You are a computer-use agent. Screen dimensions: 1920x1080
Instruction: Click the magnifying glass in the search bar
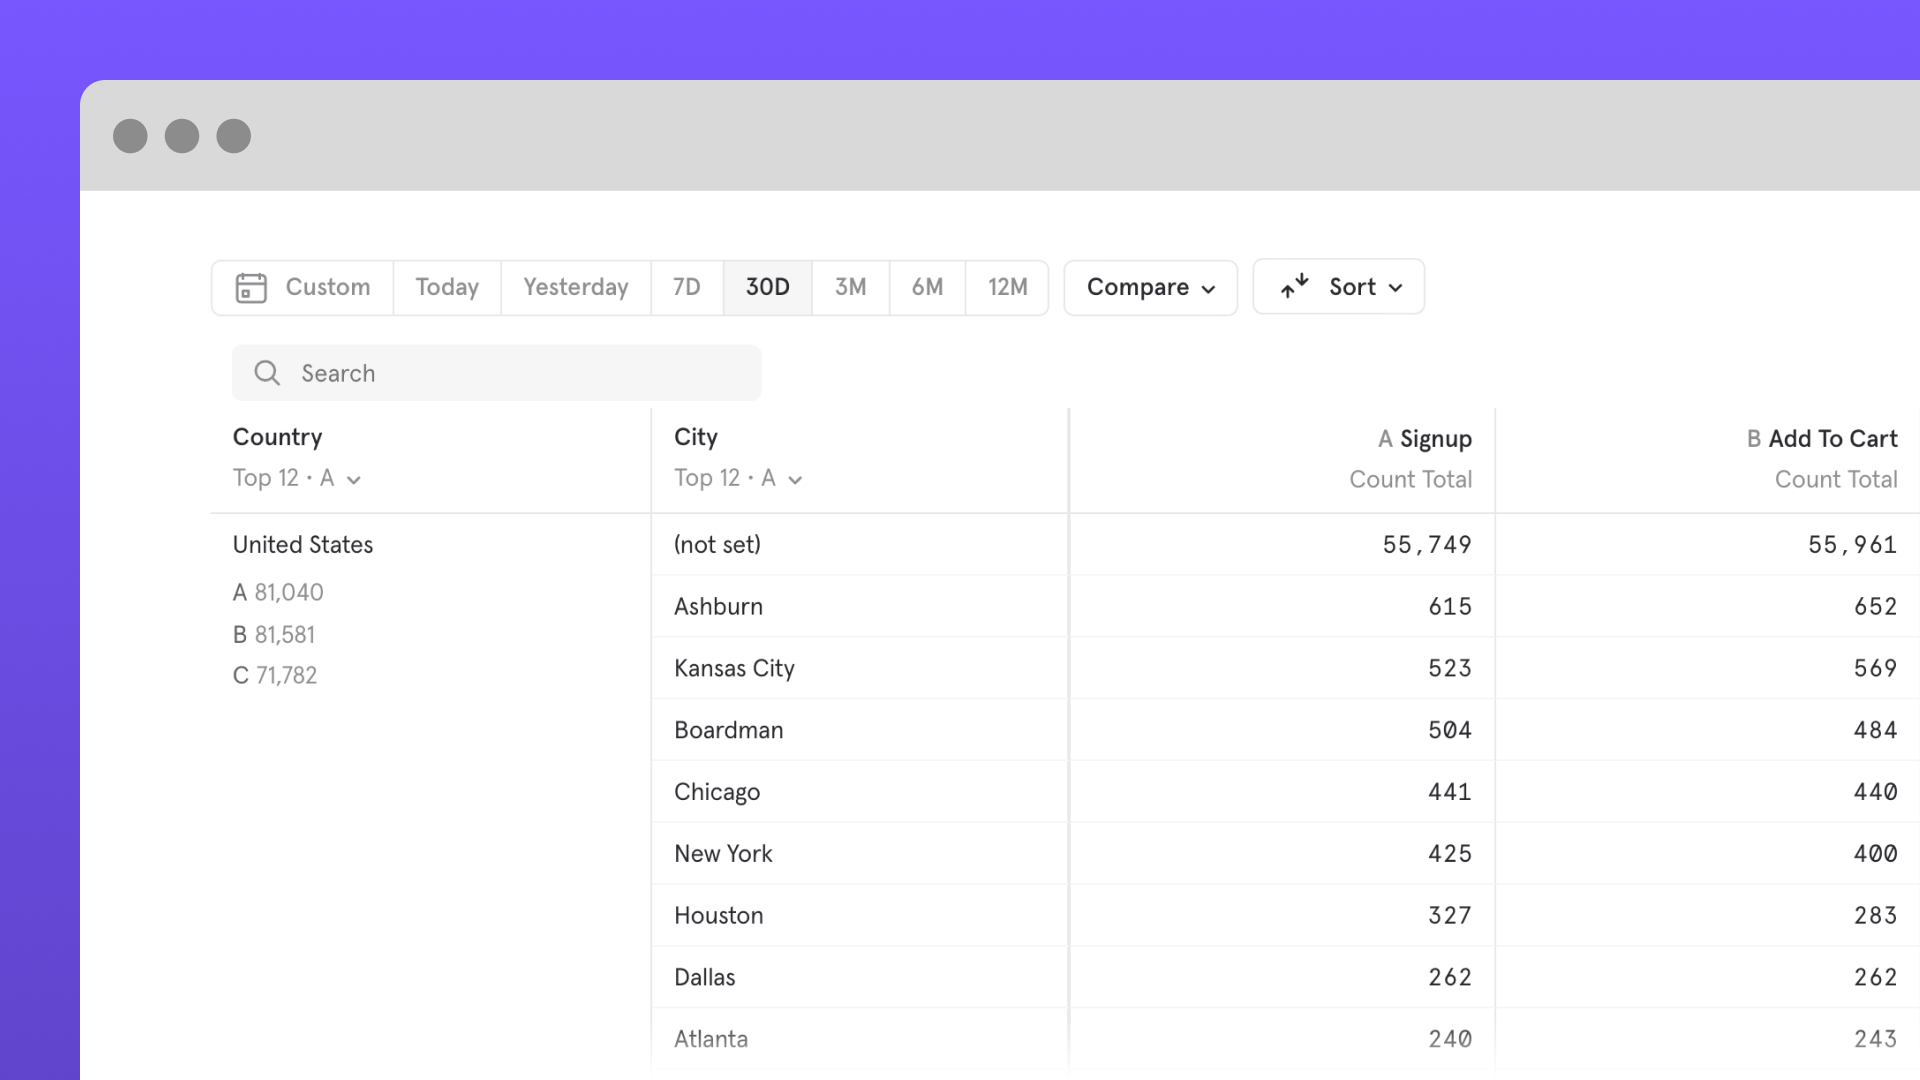tap(267, 372)
